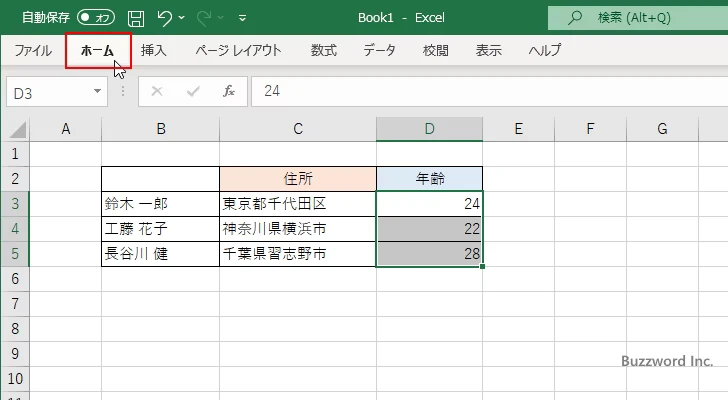Click the 住所 header cell
This screenshot has width=728, height=400.
tap(298, 179)
